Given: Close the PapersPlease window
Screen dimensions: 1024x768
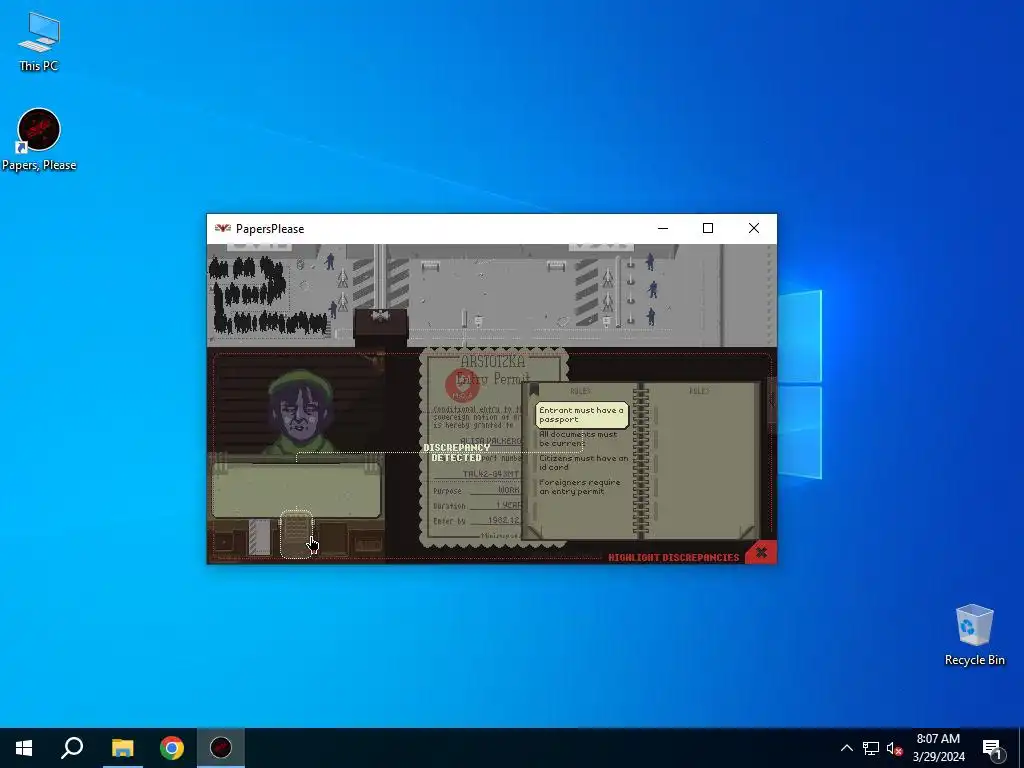Looking at the screenshot, I should click(x=754, y=229).
